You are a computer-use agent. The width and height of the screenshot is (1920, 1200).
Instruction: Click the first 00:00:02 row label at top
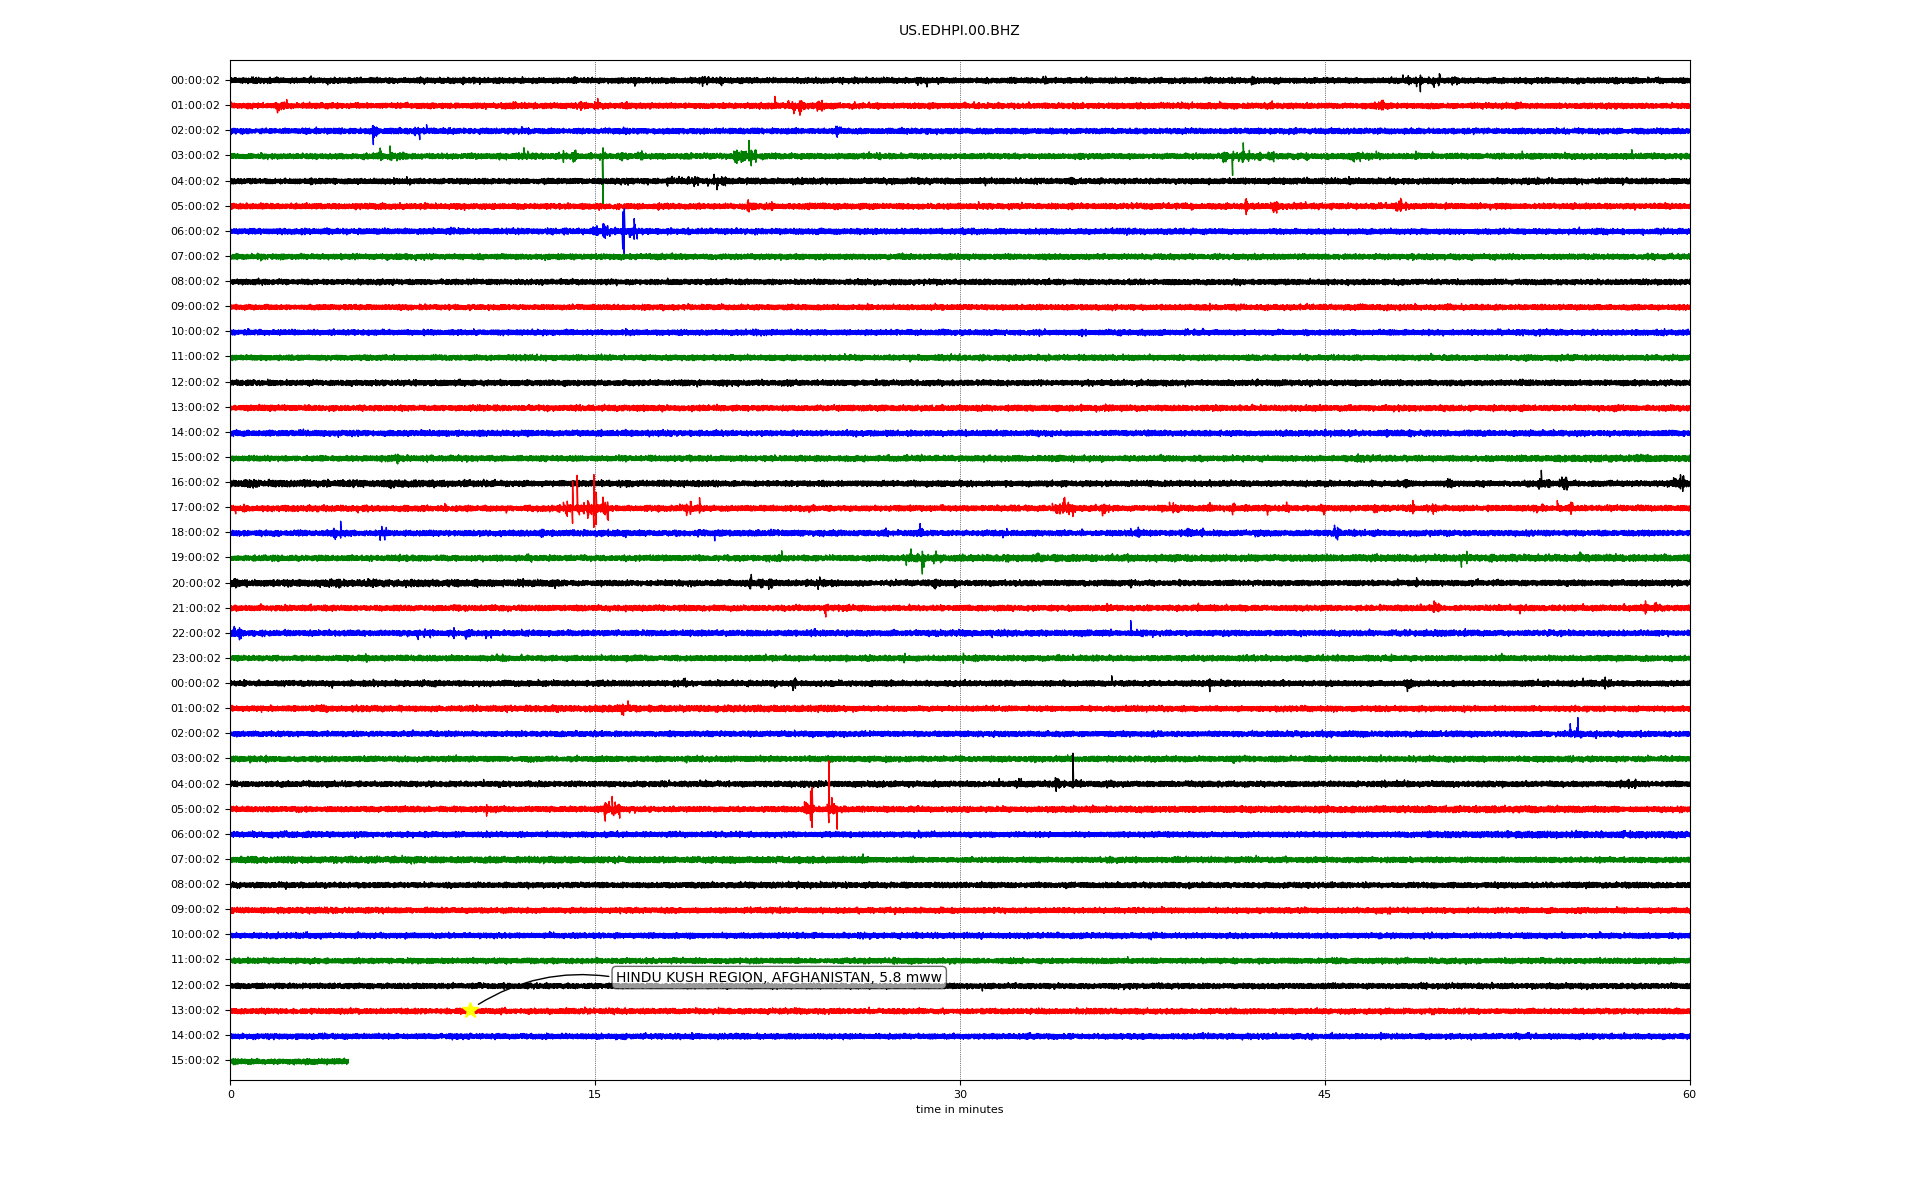195,81
